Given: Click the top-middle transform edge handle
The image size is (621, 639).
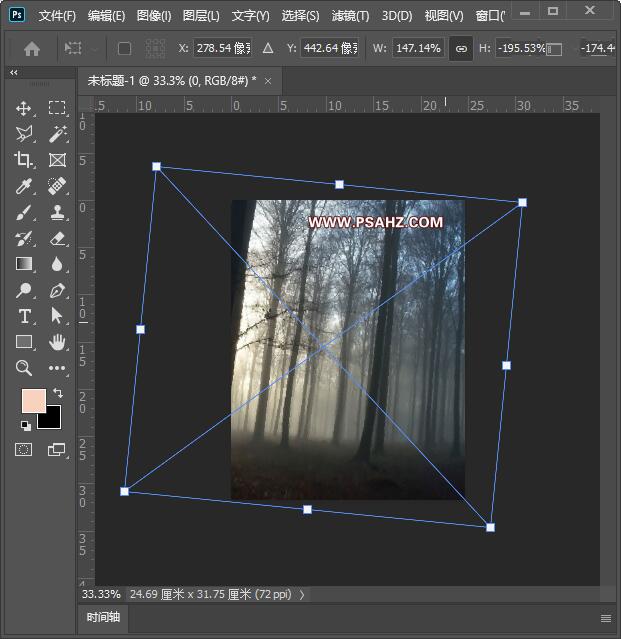Looking at the screenshot, I should coord(339,185).
